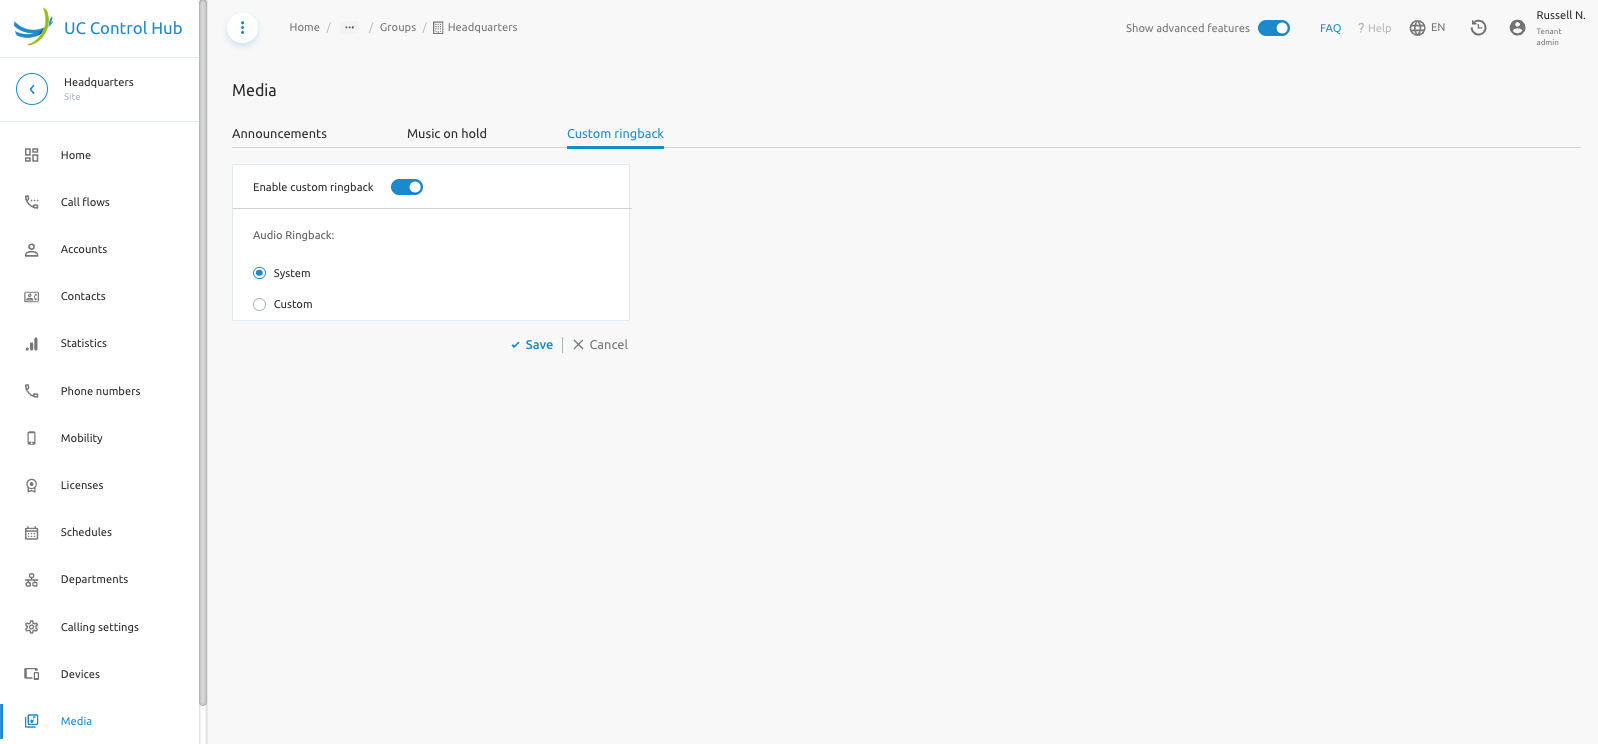Expand the breadcrumb ellipsis menu
This screenshot has height=744, width=1598.
[349, 28]
